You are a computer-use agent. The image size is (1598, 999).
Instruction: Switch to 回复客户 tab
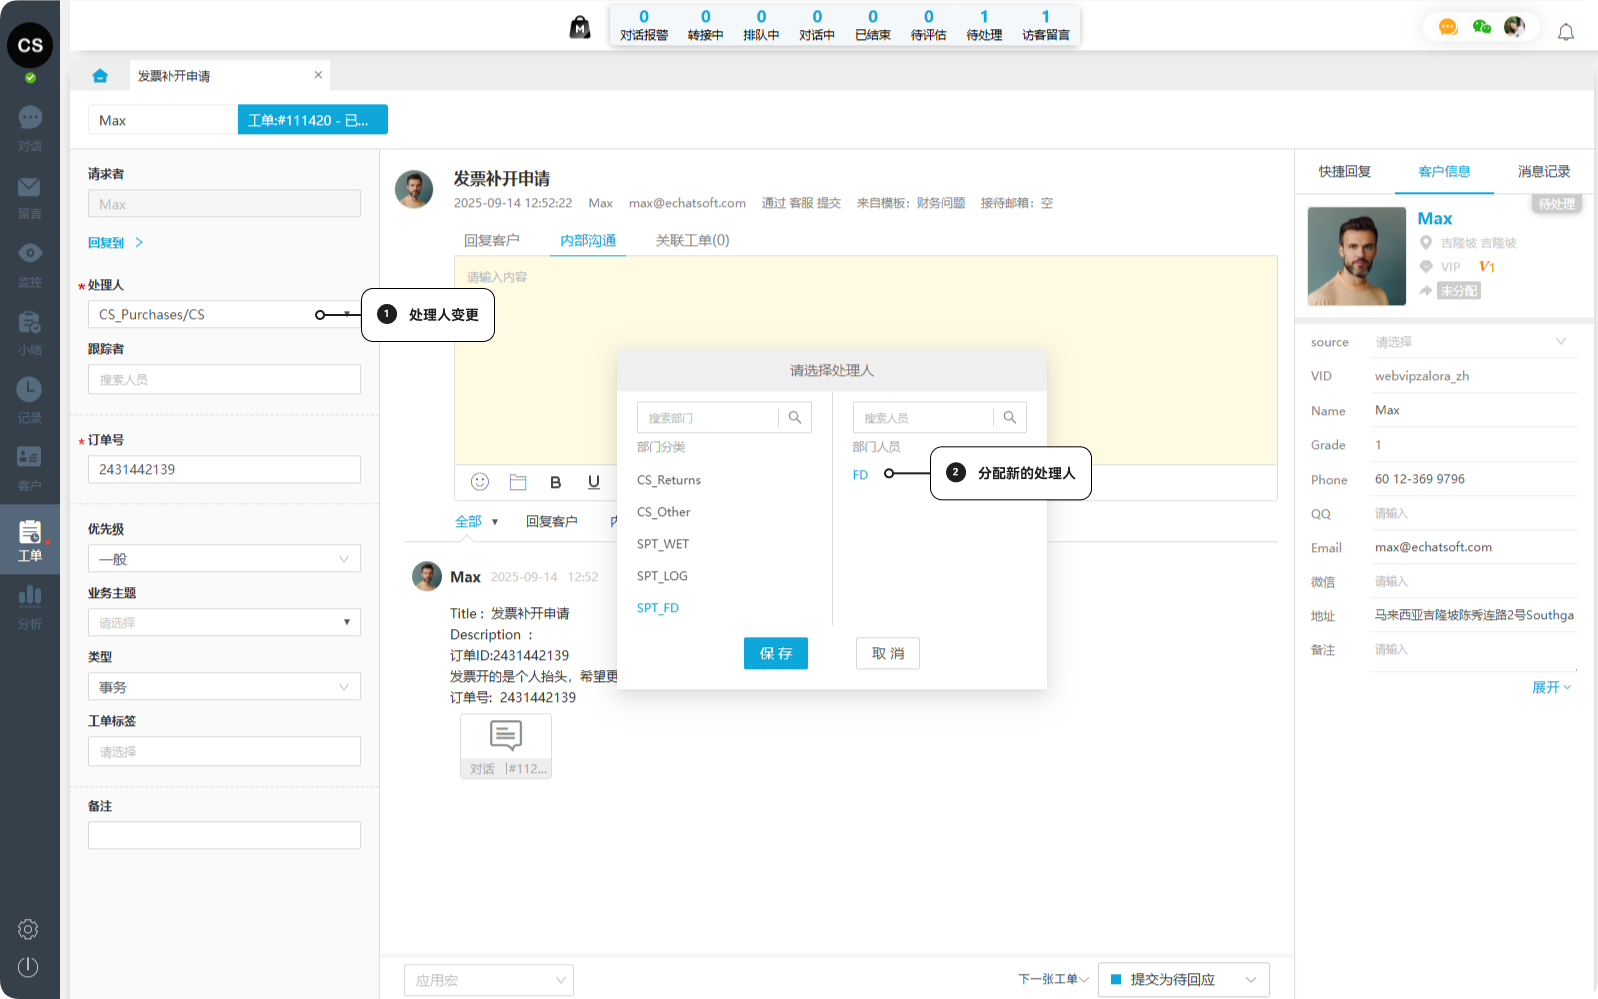[x=491, y=241]
